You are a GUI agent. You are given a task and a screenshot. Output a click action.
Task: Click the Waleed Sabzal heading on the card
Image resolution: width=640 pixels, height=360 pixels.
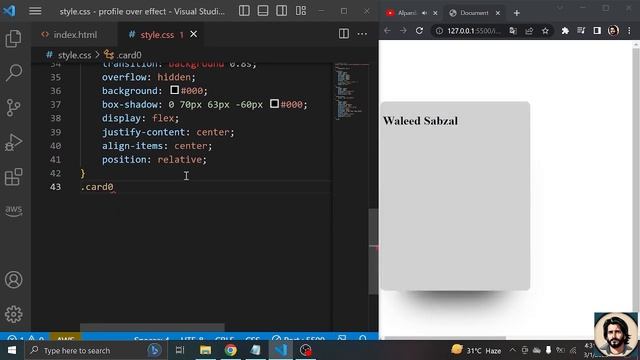[420, 121]
